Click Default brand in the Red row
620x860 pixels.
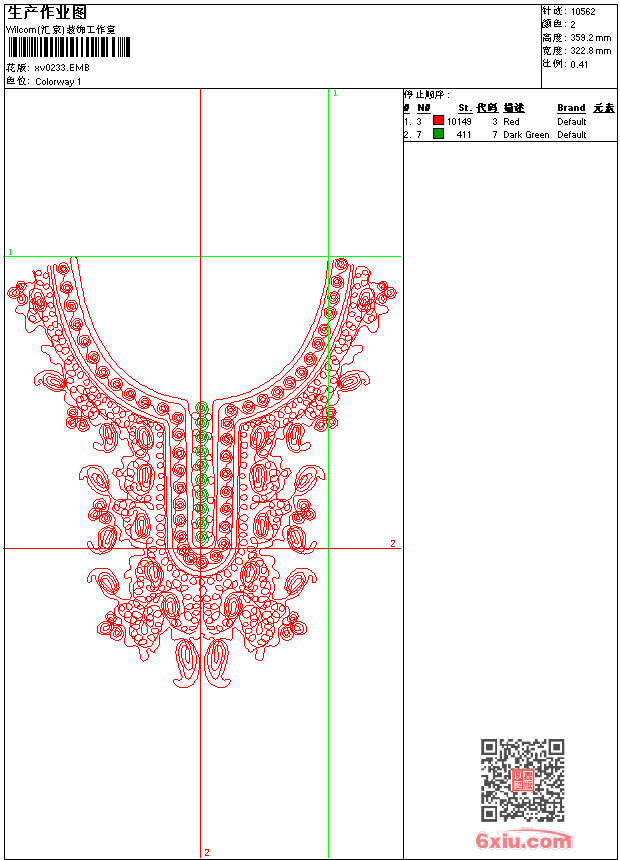coord(572,122)
